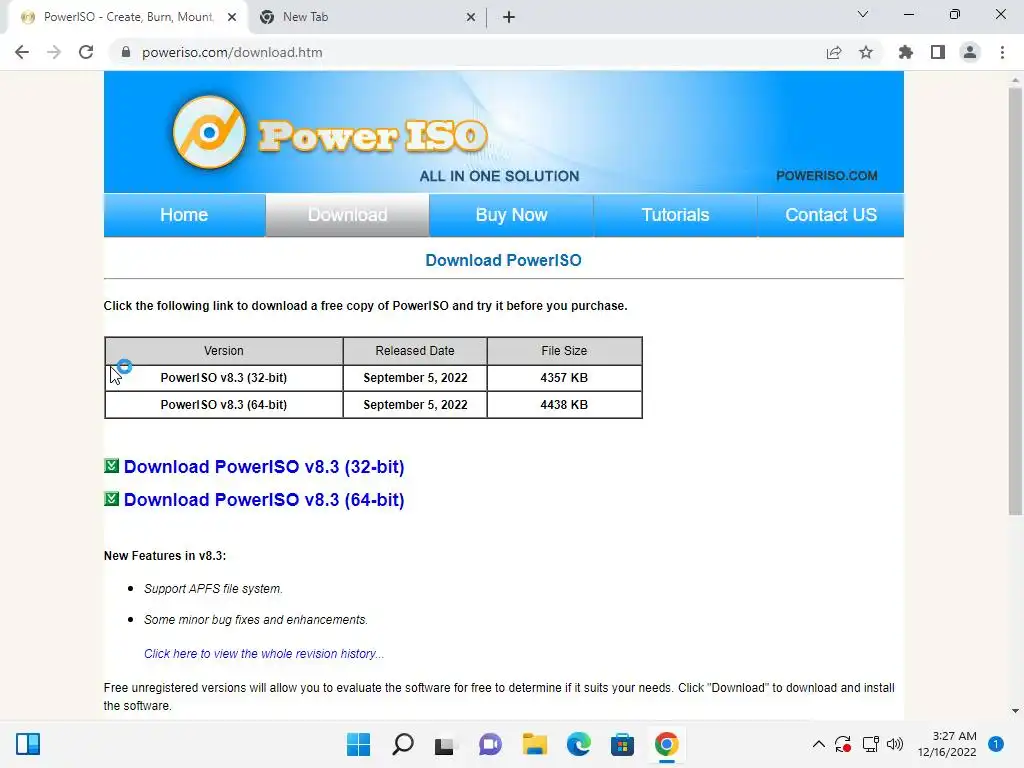Screen dimensions: 1024x768
Task: Open Chrome three-dot menu
Action: coord(1002,52)
